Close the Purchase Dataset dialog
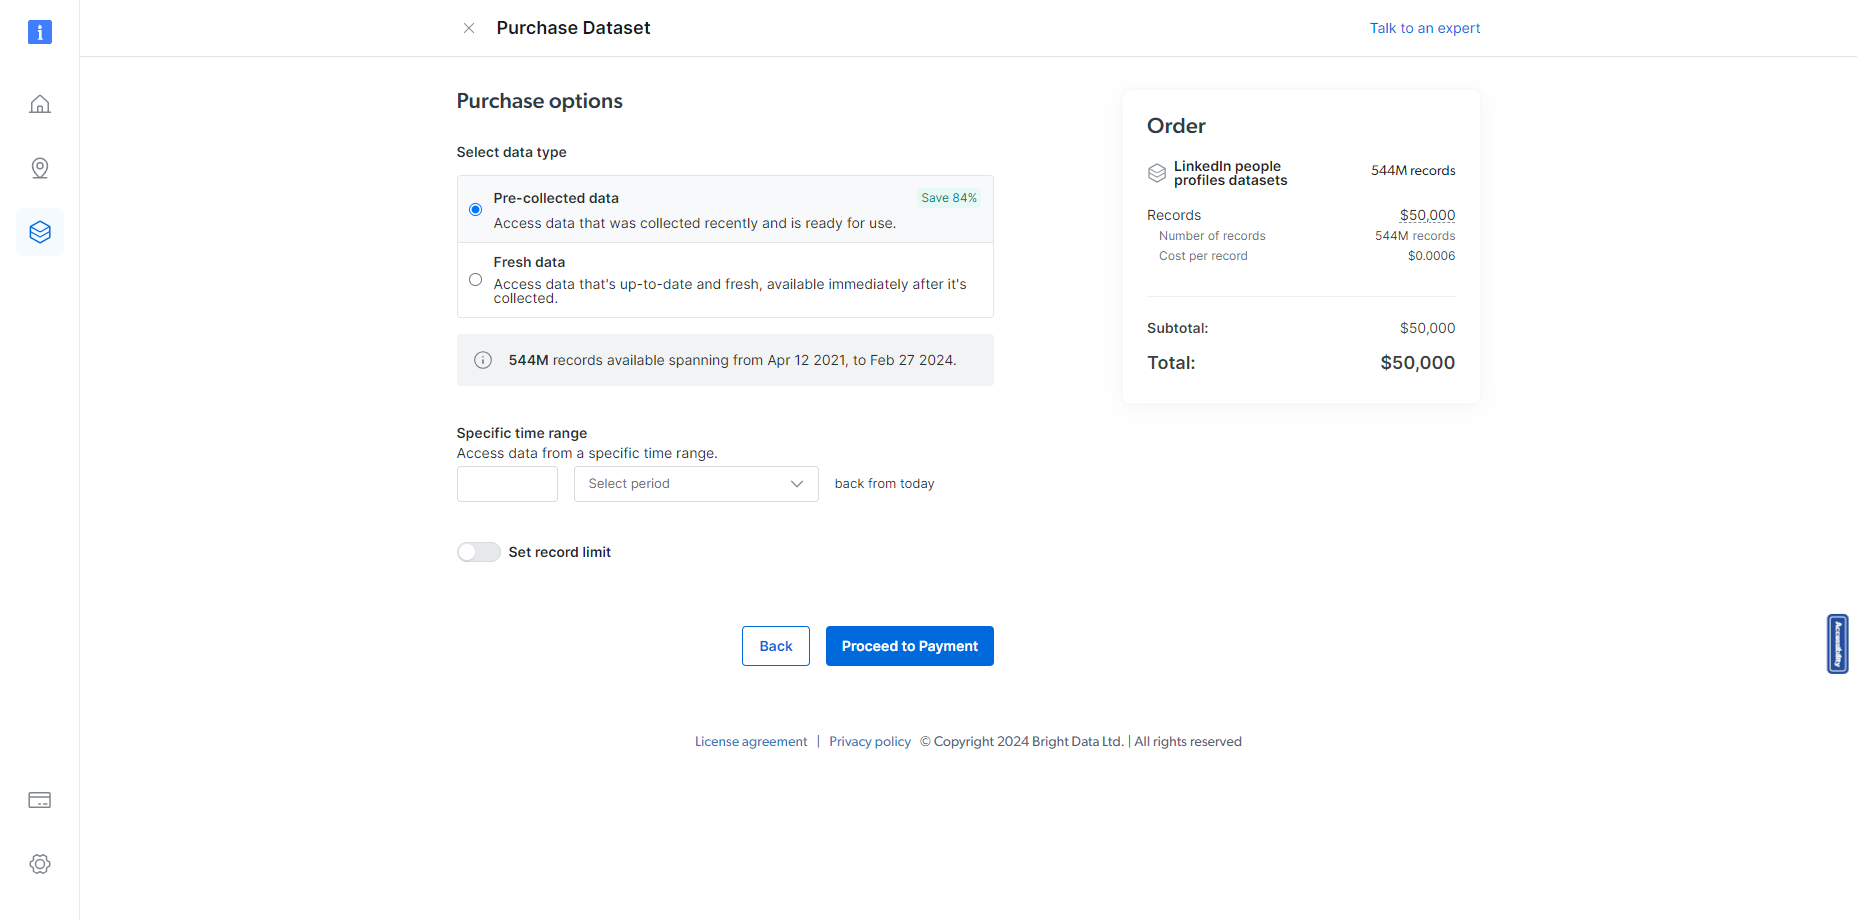Viewport: 1857px width, 920px height. coord(469,28)
